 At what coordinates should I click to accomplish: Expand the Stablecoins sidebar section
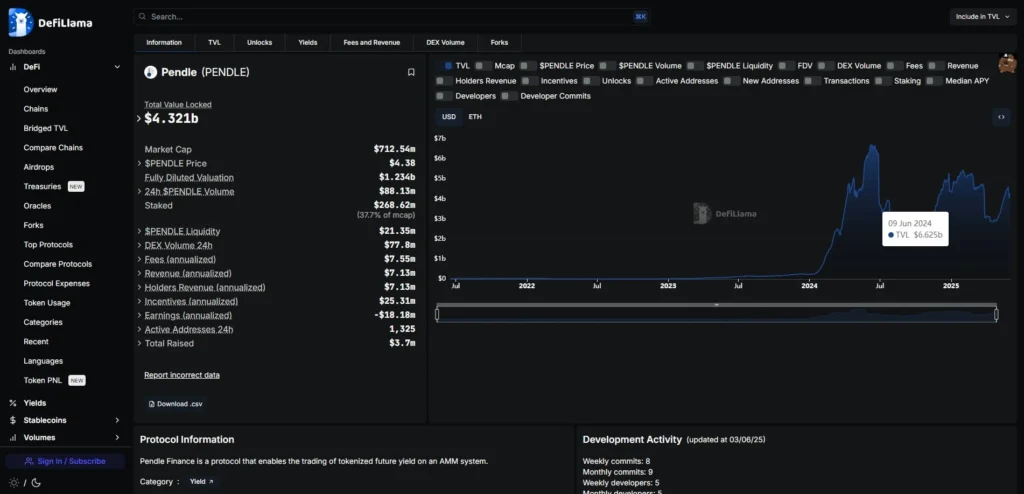117,420
